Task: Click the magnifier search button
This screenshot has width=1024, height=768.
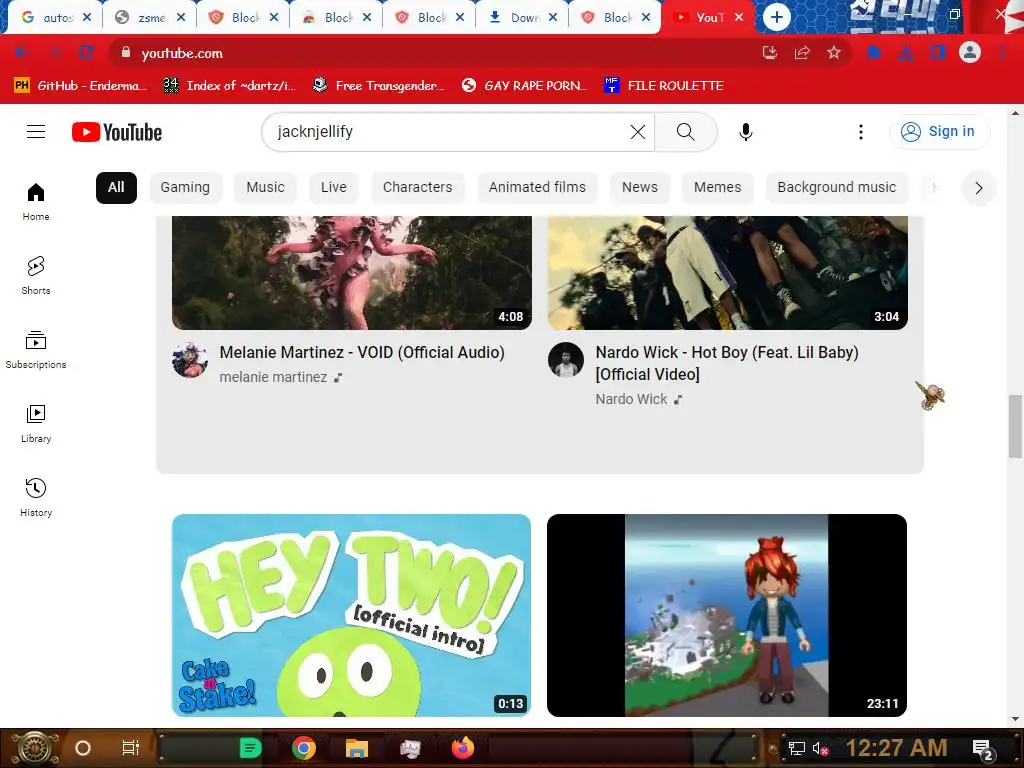Action: tap(686, 132)
